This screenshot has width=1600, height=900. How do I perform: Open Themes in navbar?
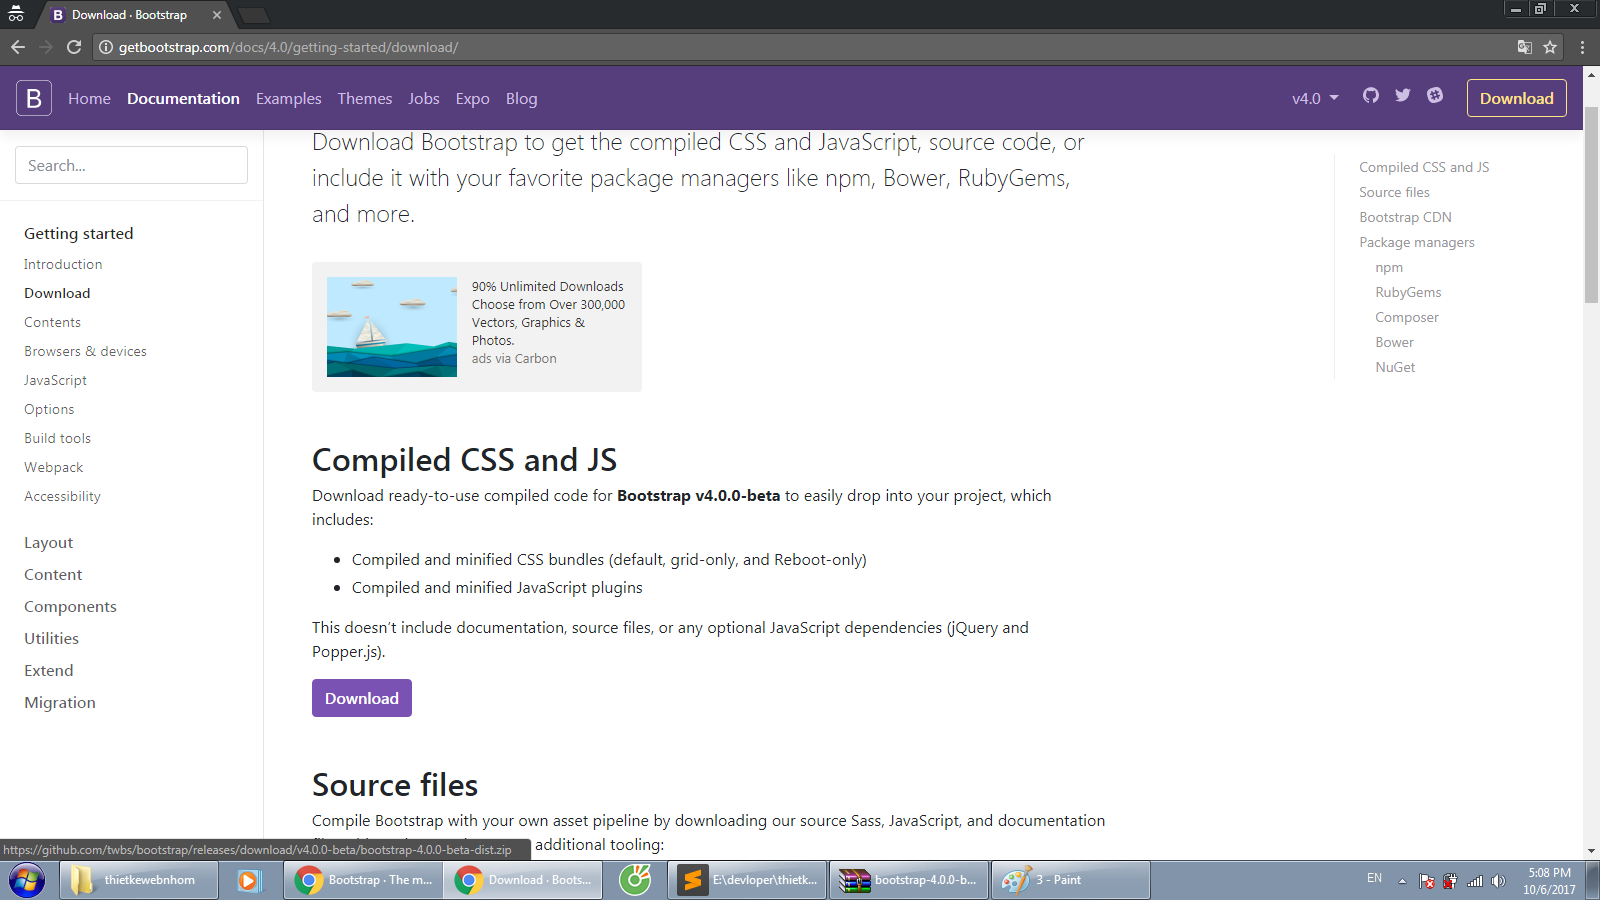pyautogui.click(x=365, y=98)
